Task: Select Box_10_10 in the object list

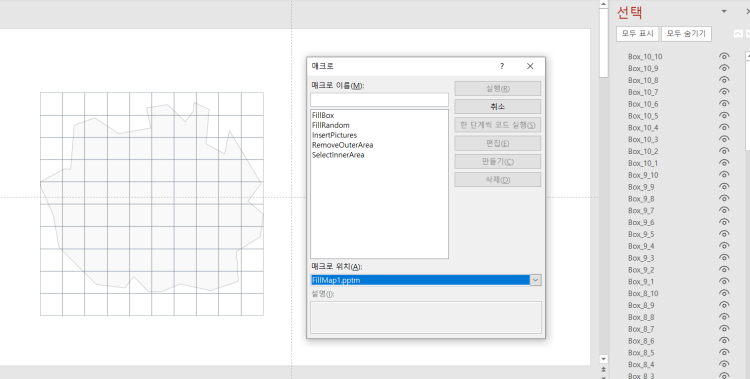Action: coord(645,56)
